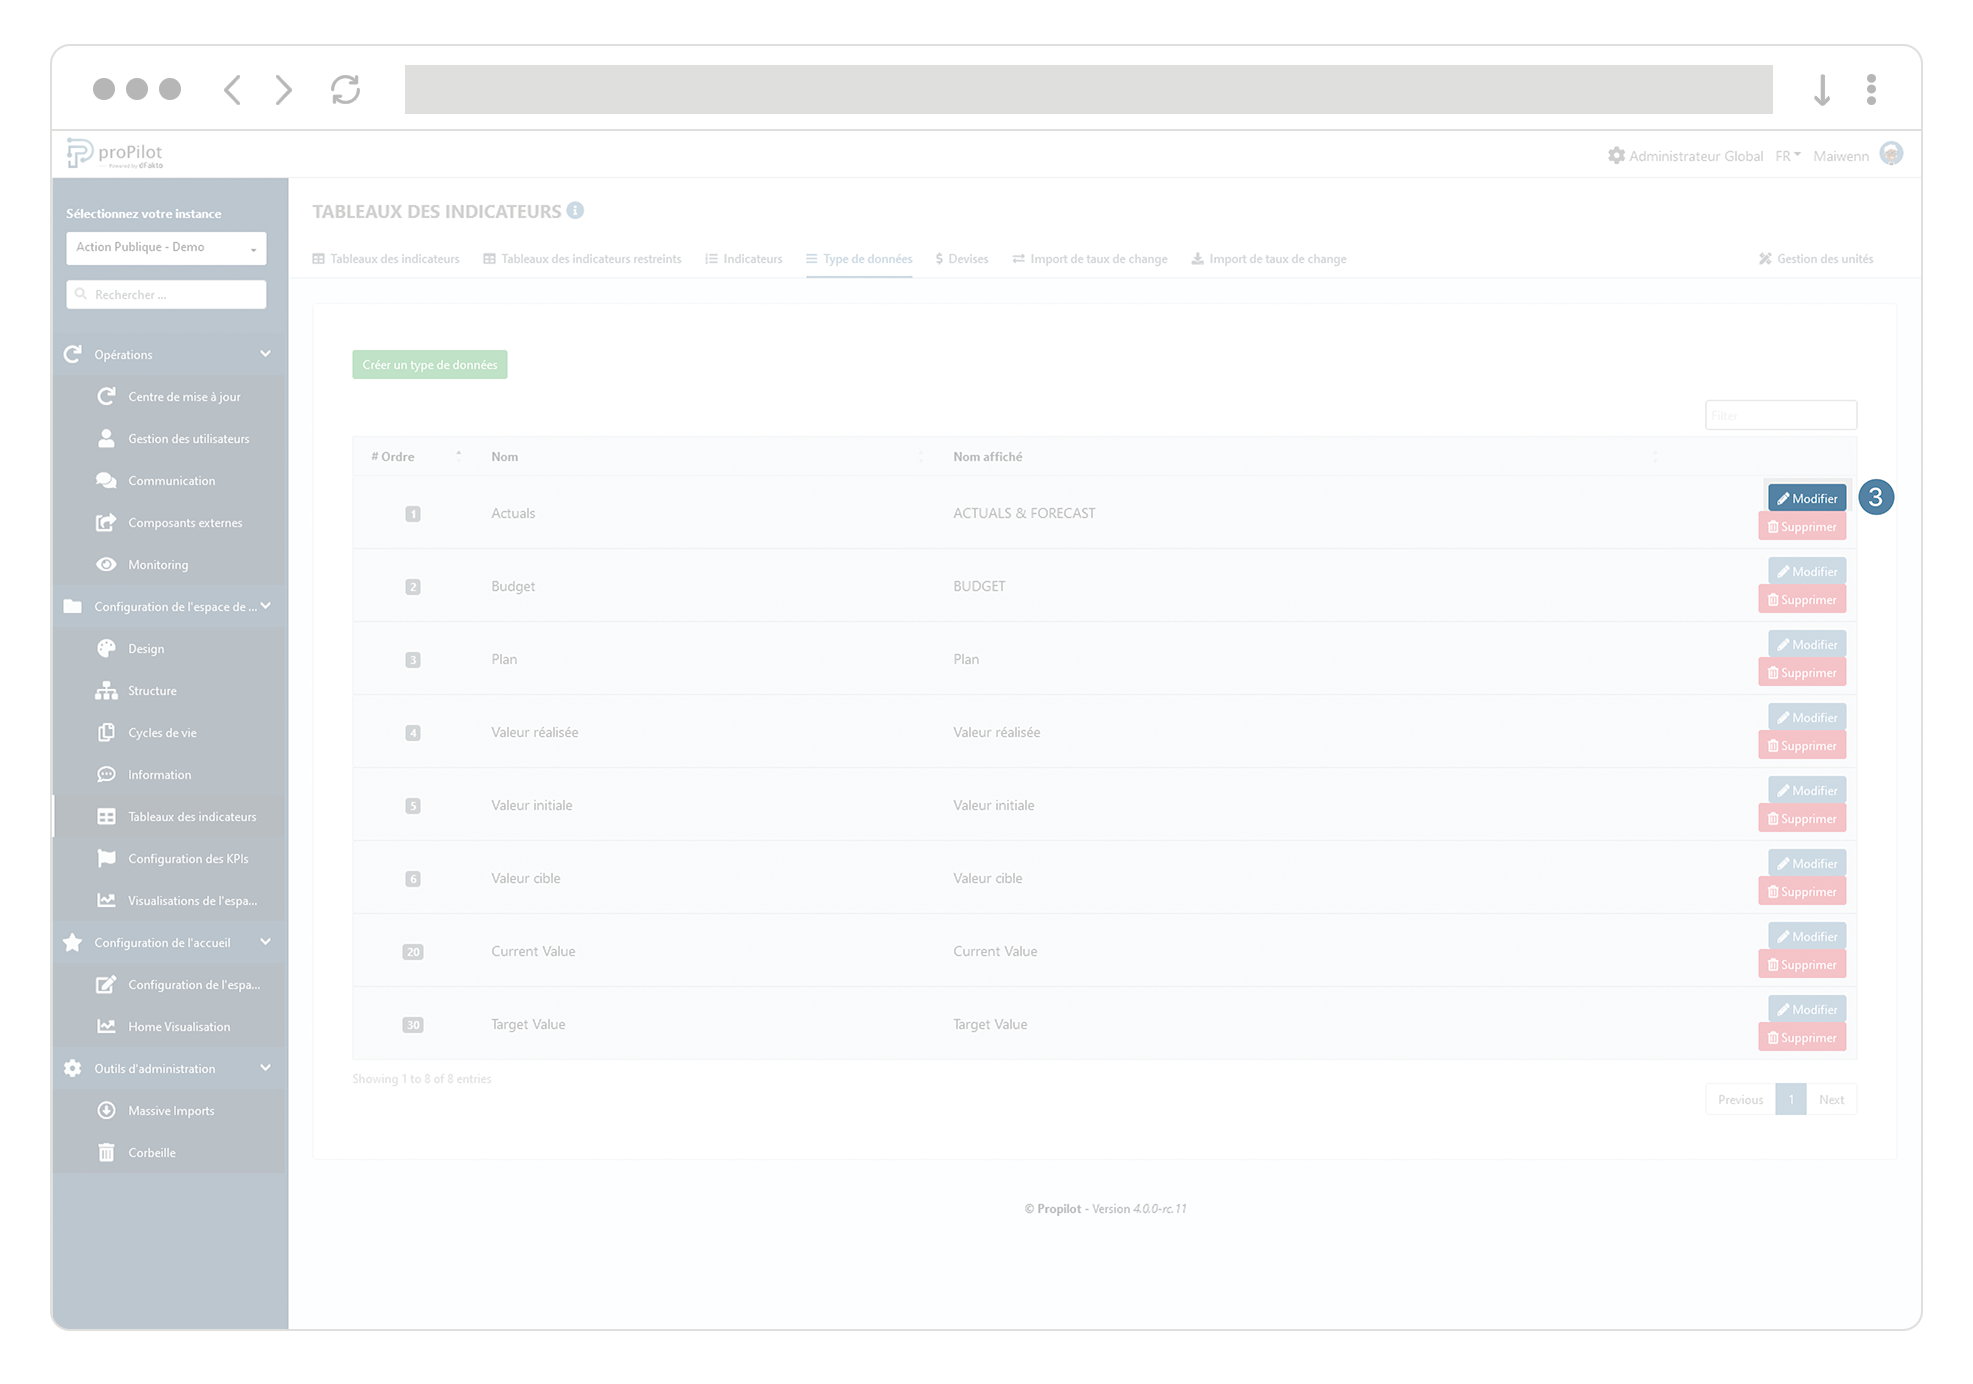Open the Design palette icon in sidebar
This screenshot has width=1973, height=1384.
click(x=106, y=648)
